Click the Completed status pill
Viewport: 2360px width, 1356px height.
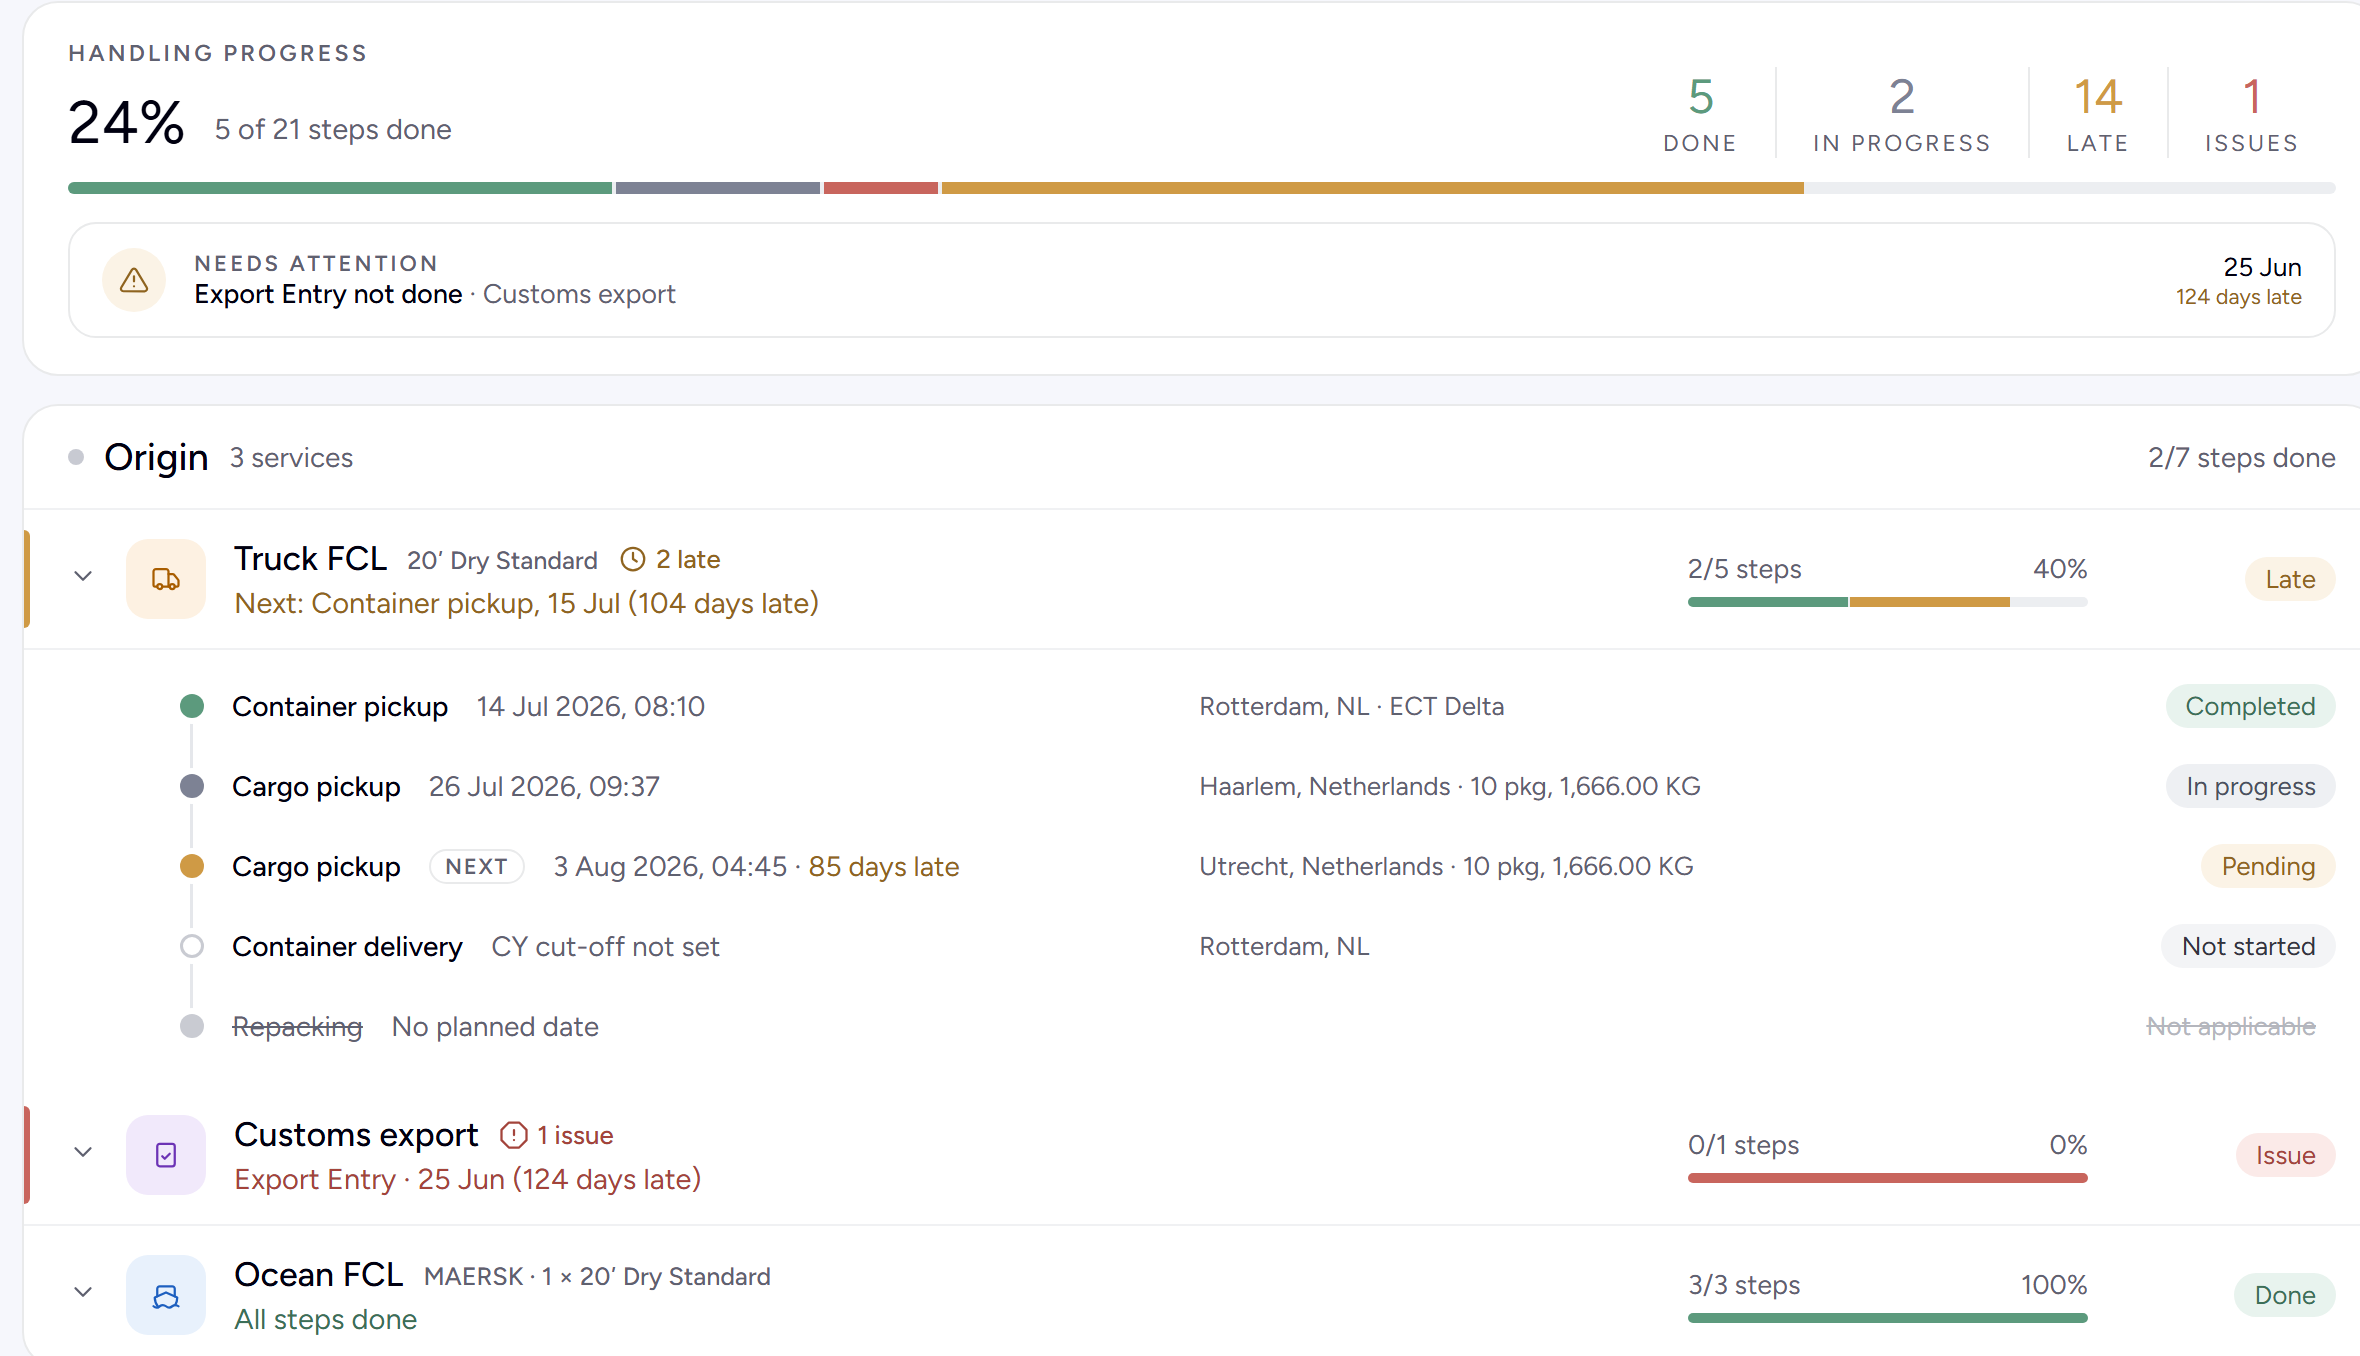tap(2250, 706)
